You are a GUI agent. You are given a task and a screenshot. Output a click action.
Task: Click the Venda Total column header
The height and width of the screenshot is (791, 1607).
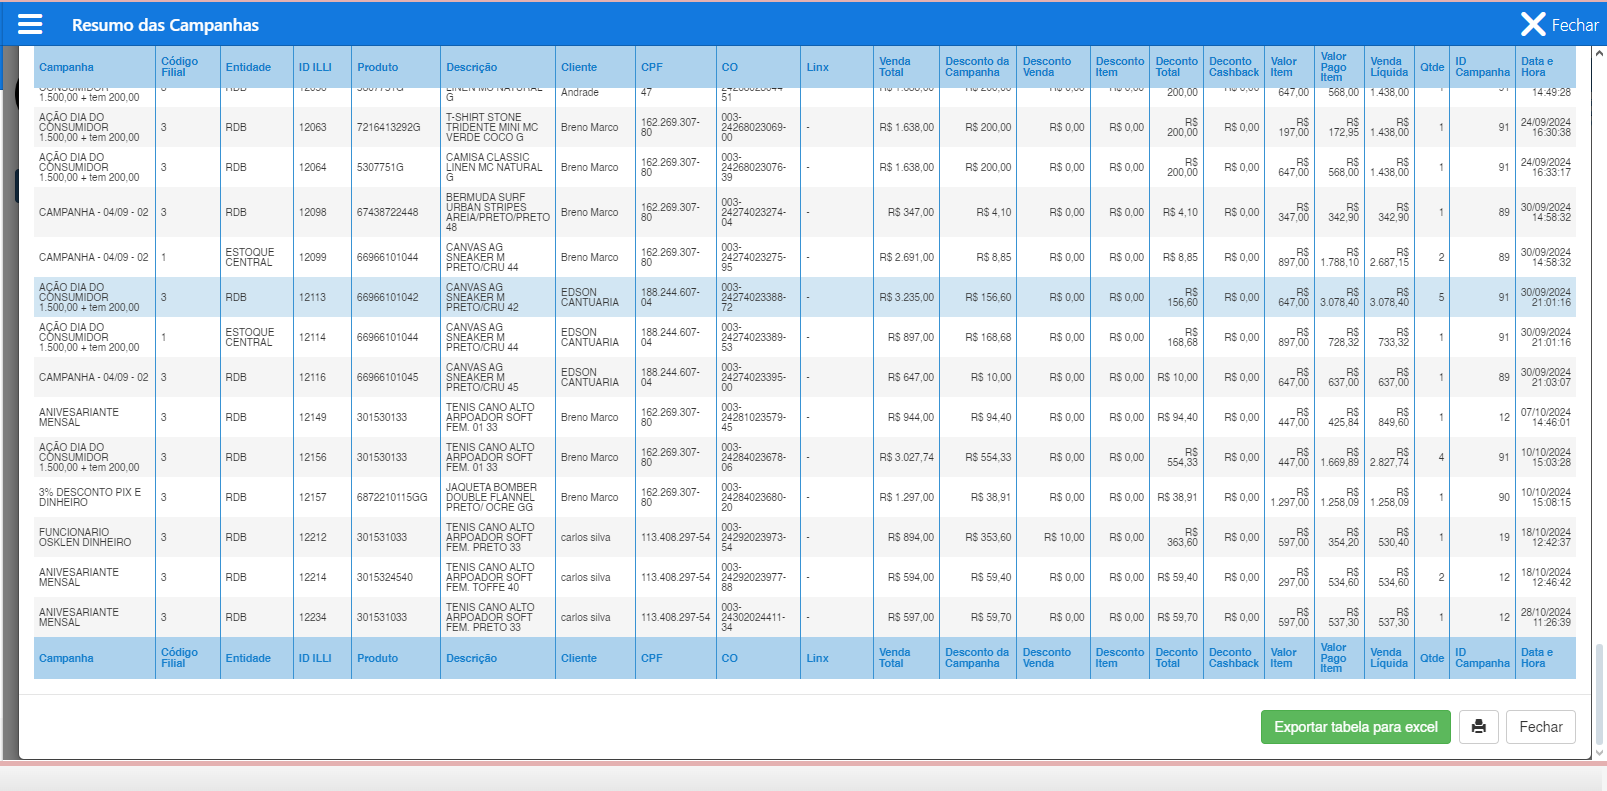click(x=894, y=67)
